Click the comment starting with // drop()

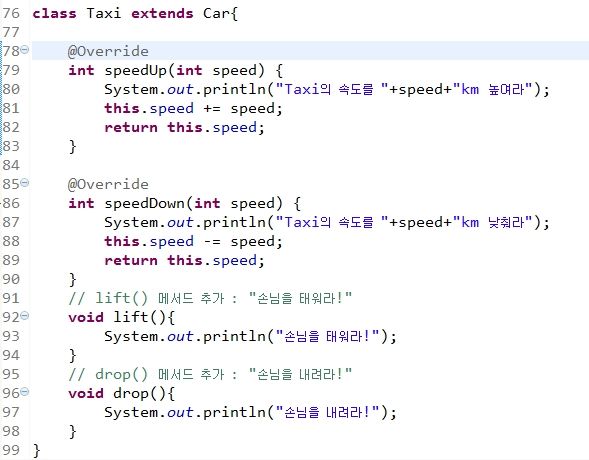(210, 374)
